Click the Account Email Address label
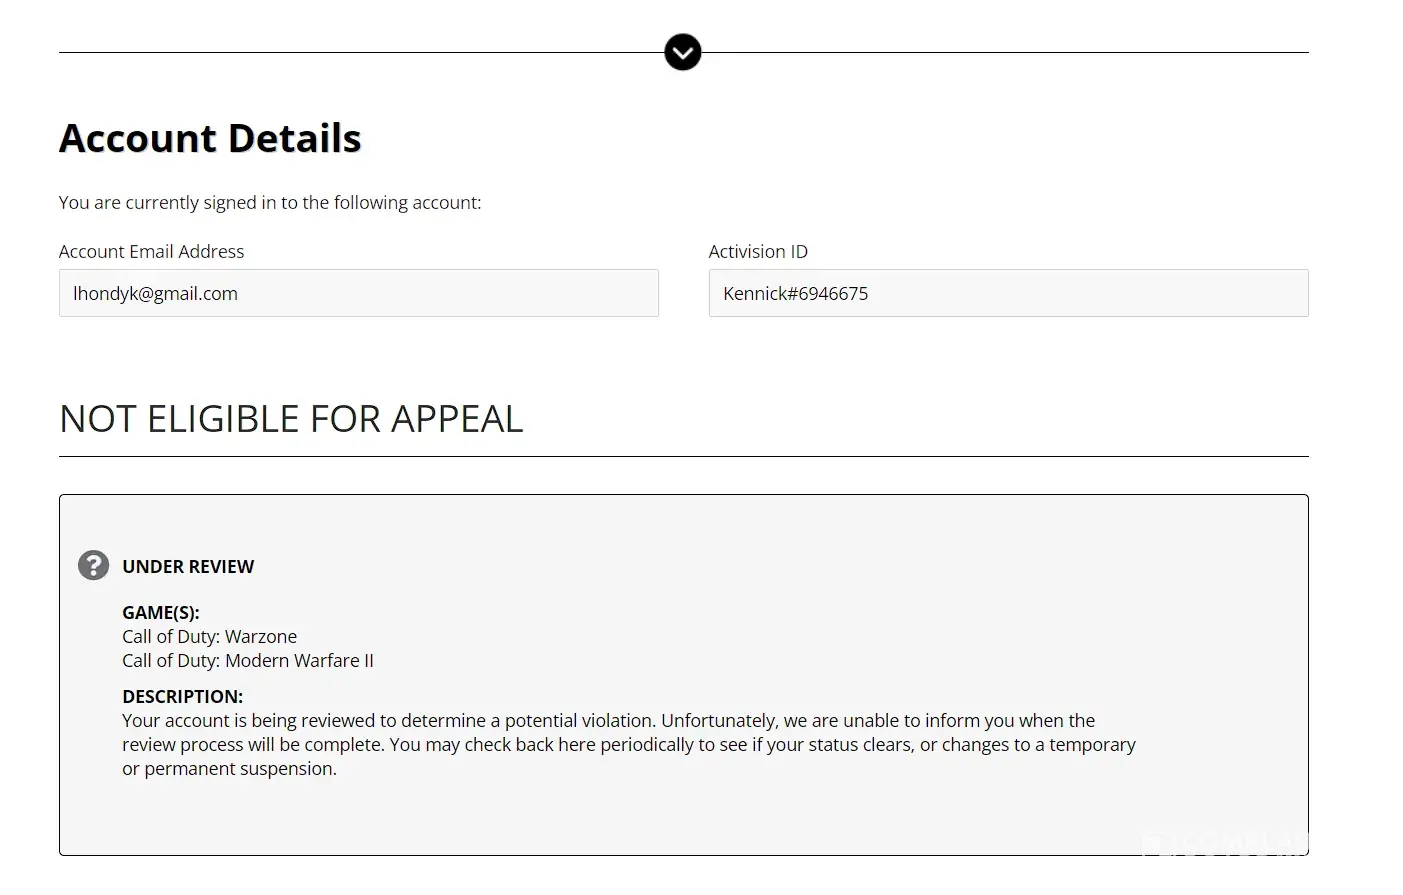Screen dimensions: 1403x895 point(151,252)
